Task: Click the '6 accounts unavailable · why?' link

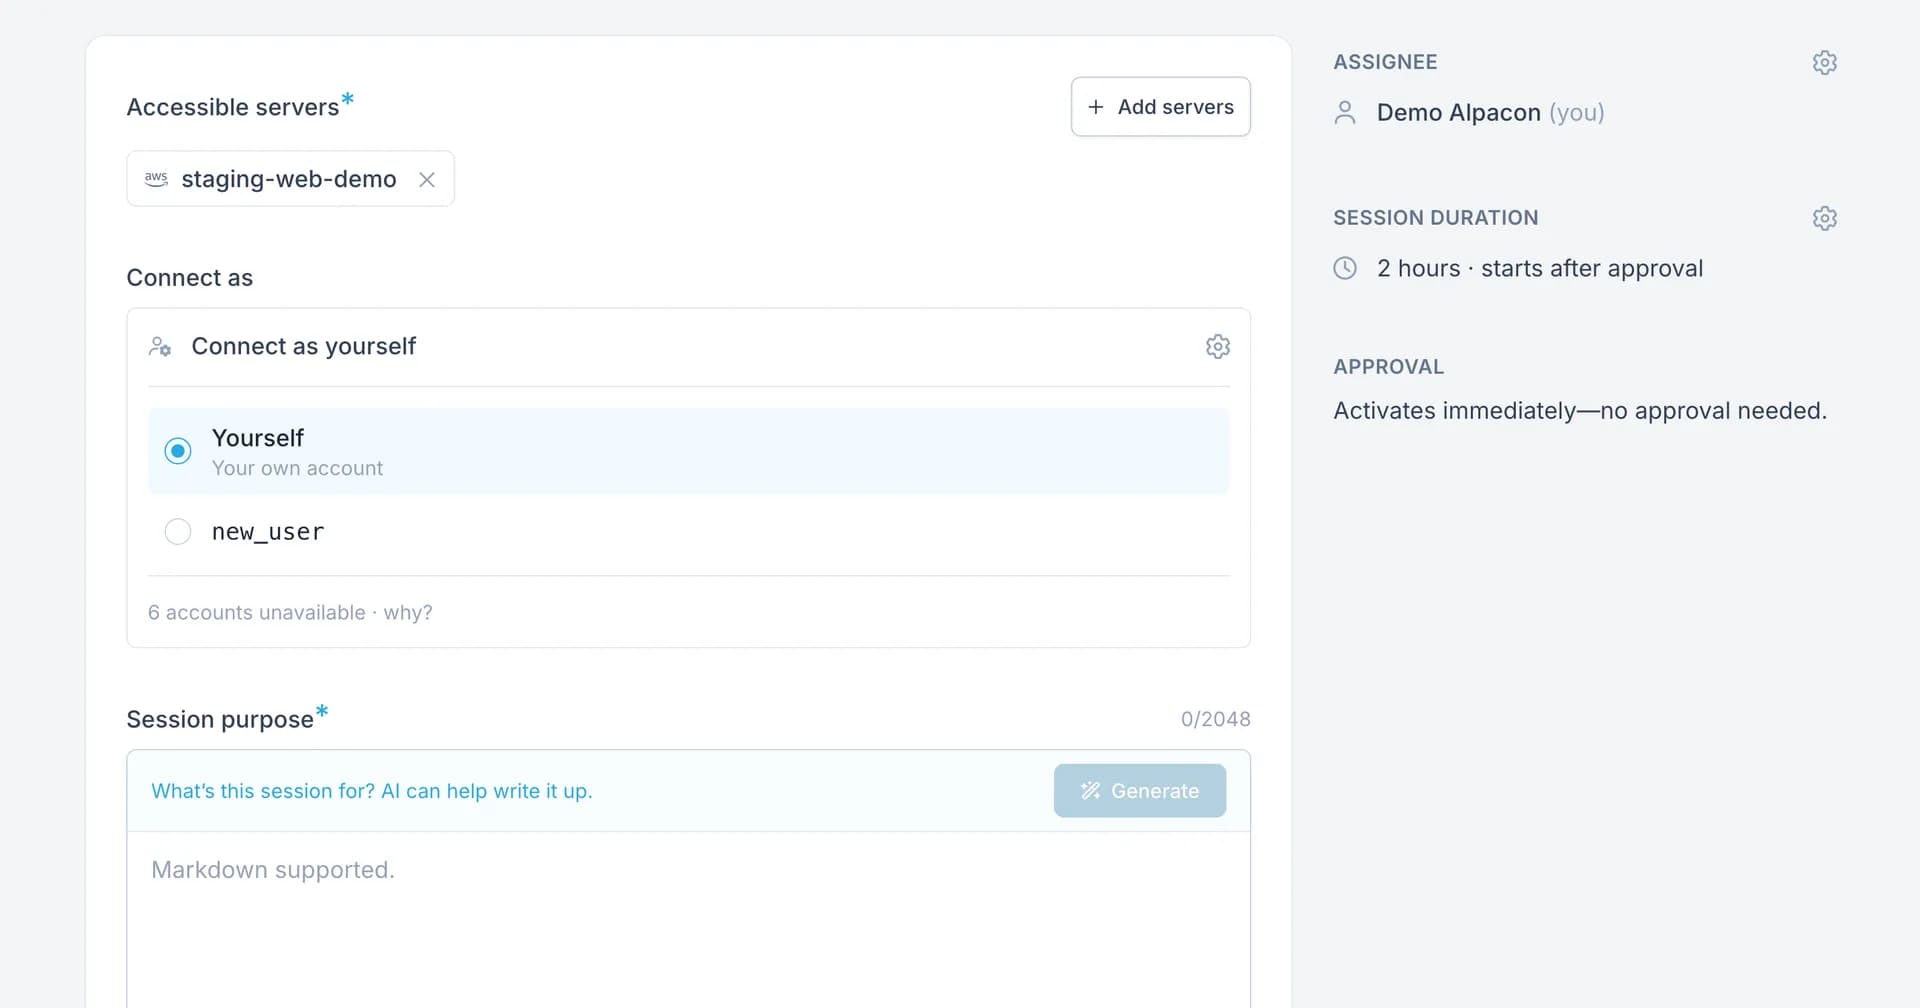Action: tap(290, 612)
